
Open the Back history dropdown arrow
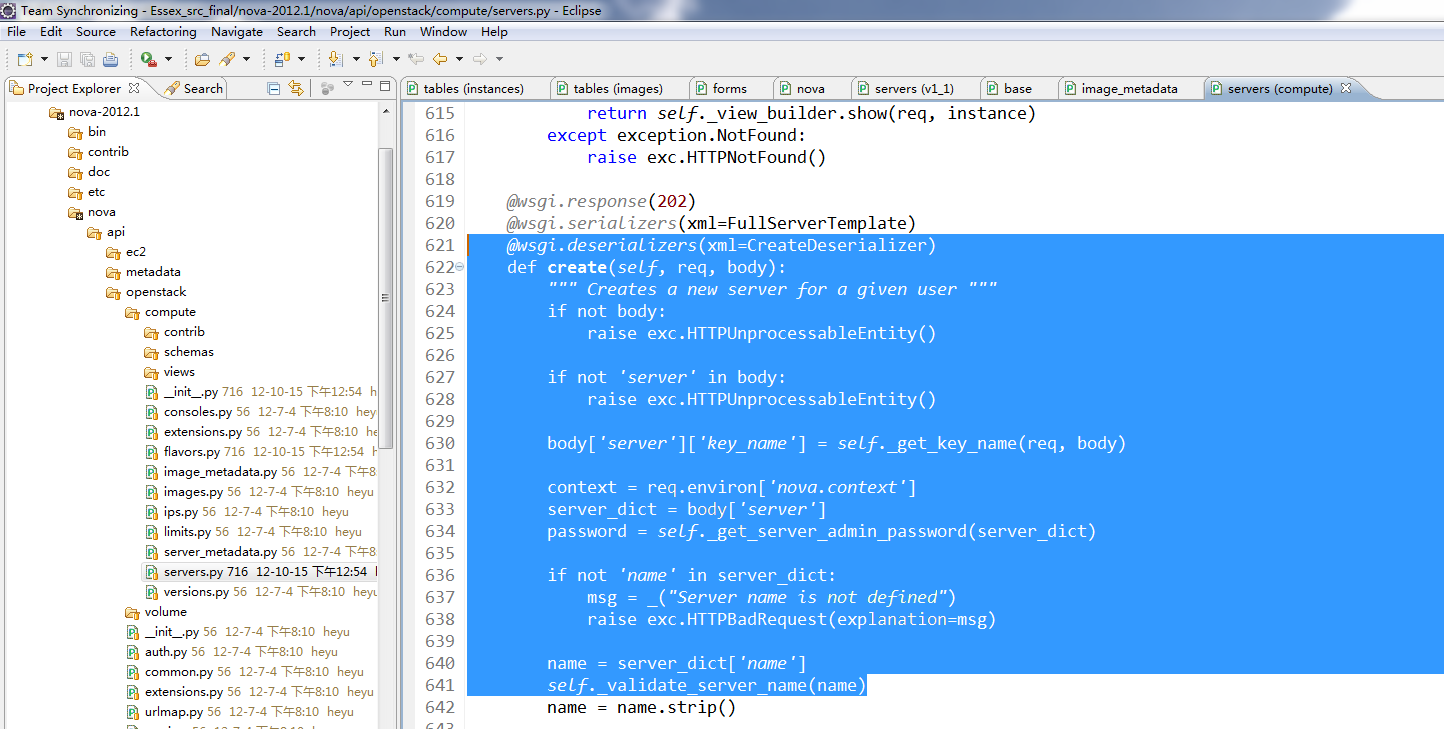click(x=458, y=60)
